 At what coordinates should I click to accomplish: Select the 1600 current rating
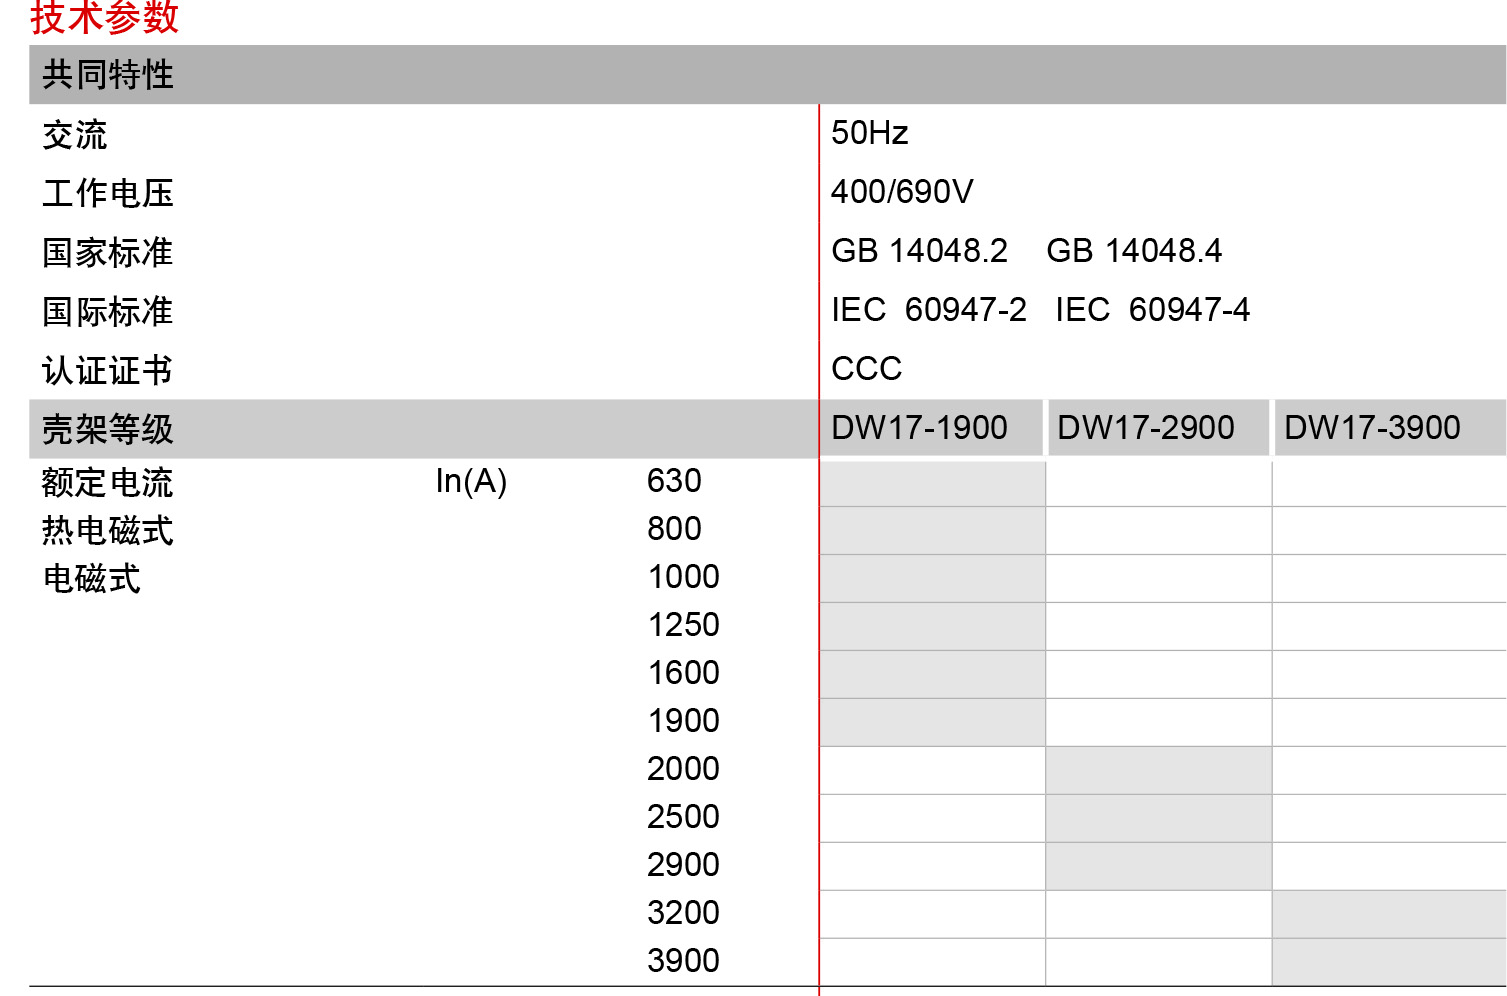pyautogui.click(x=683, y=673)
